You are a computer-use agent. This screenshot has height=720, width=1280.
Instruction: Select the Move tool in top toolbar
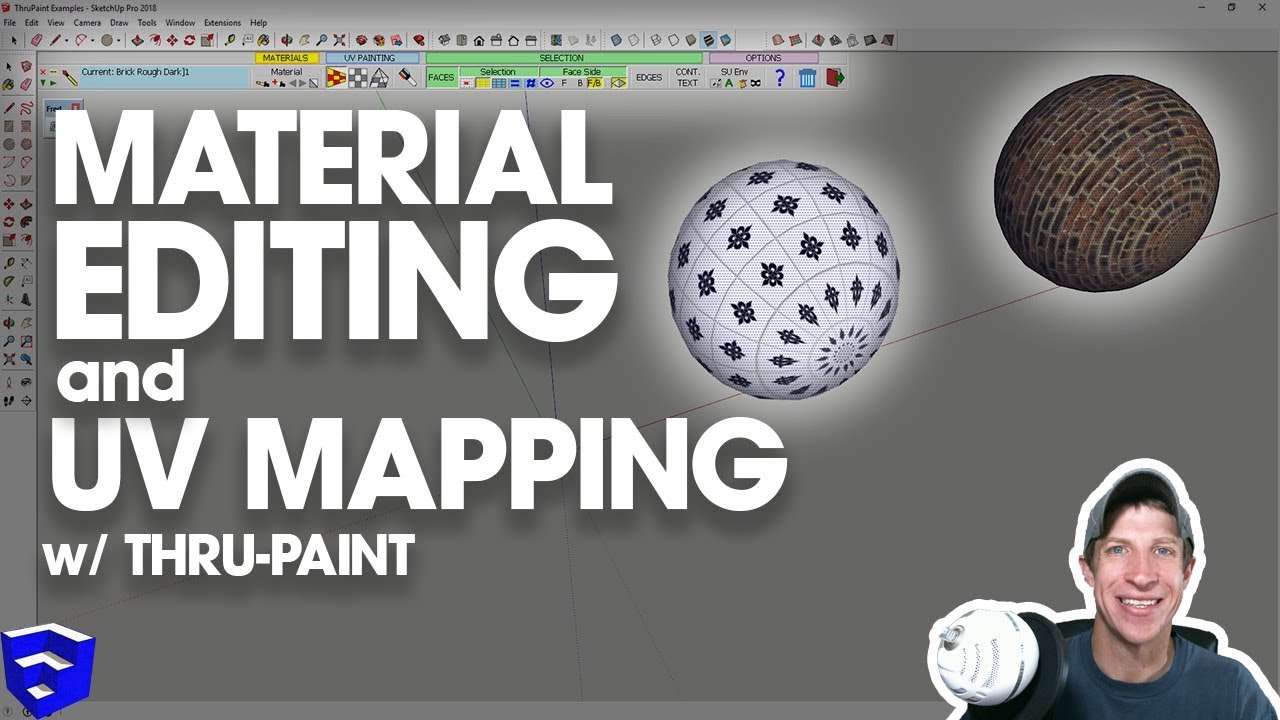[x=172, y=40]
